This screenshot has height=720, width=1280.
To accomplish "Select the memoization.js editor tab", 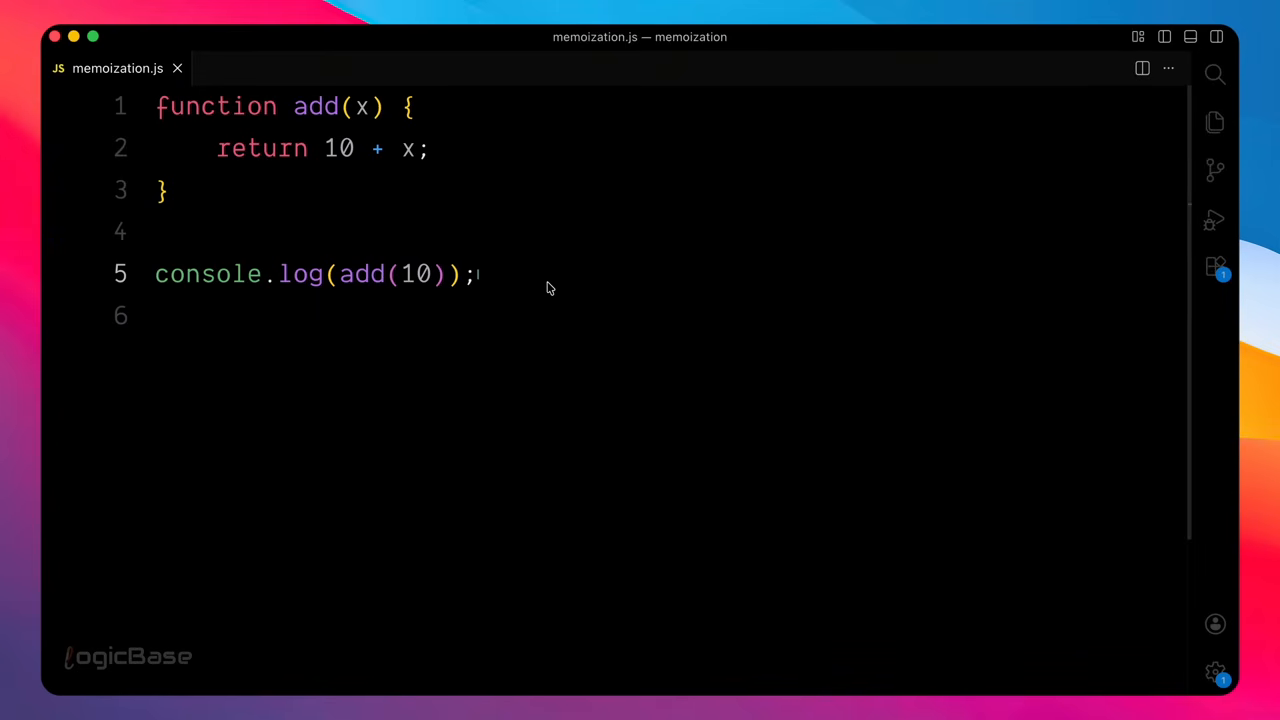I will (117, 68).
